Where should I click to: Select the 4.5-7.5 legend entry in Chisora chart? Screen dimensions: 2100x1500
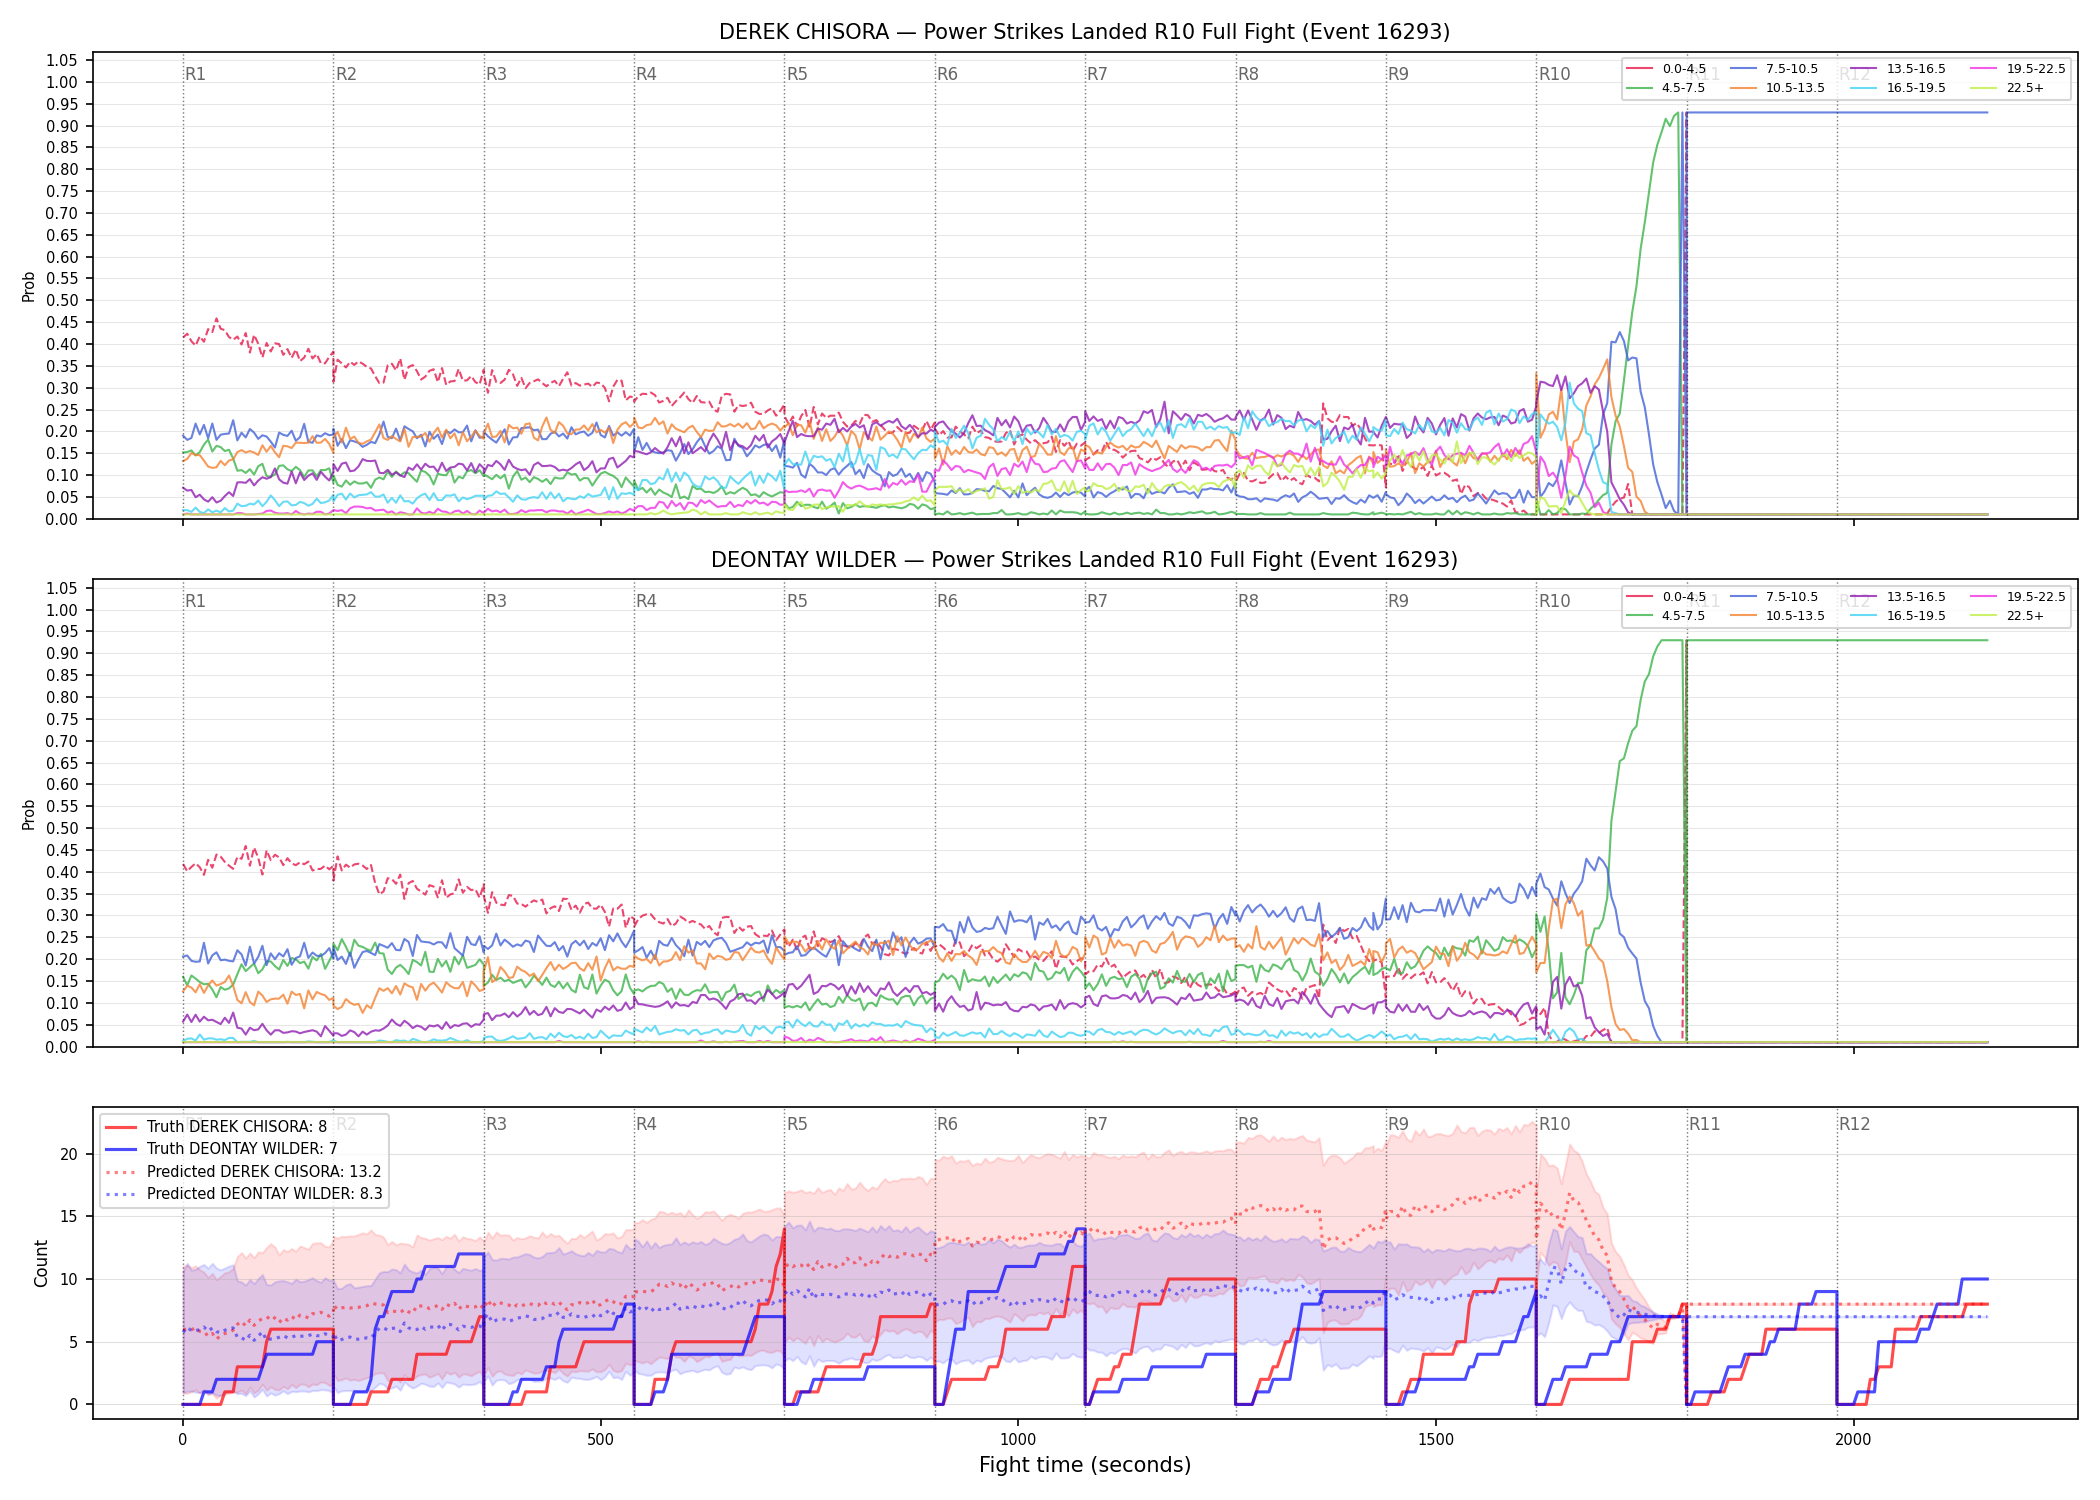pyautogui.click(x=1666, y=88)
